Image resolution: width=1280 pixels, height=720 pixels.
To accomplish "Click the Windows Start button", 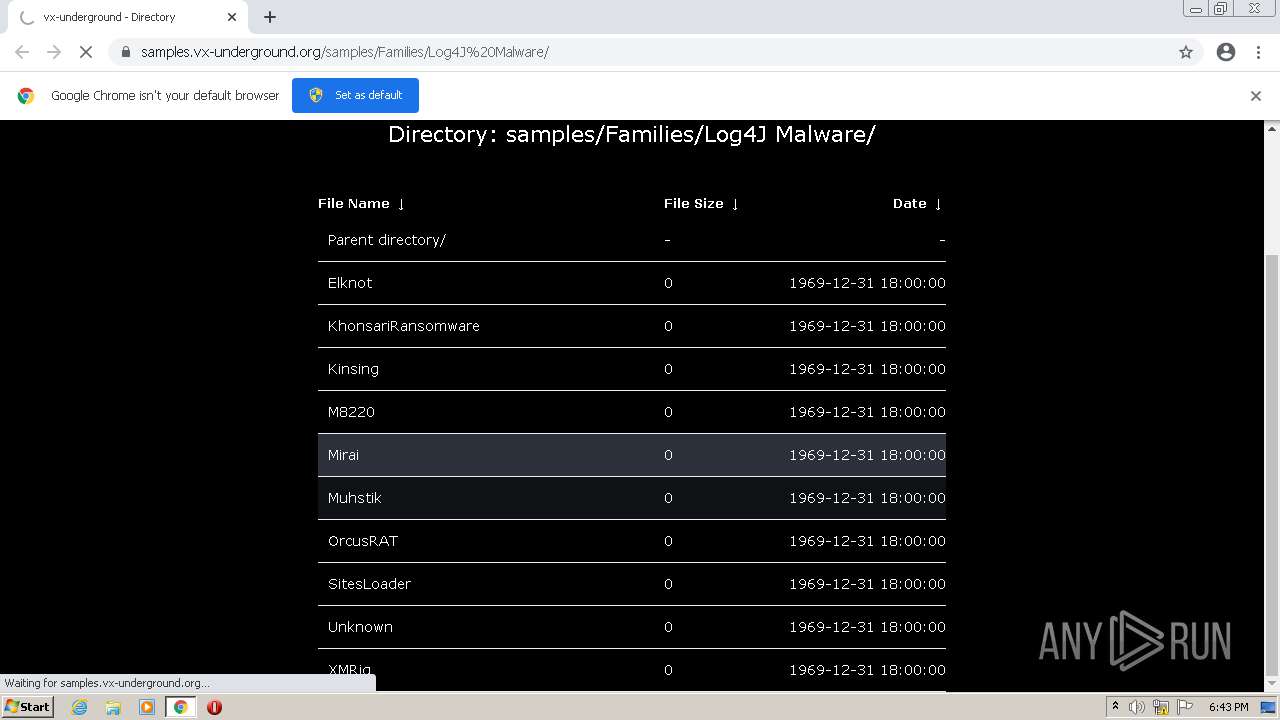I will pos(28,707).
